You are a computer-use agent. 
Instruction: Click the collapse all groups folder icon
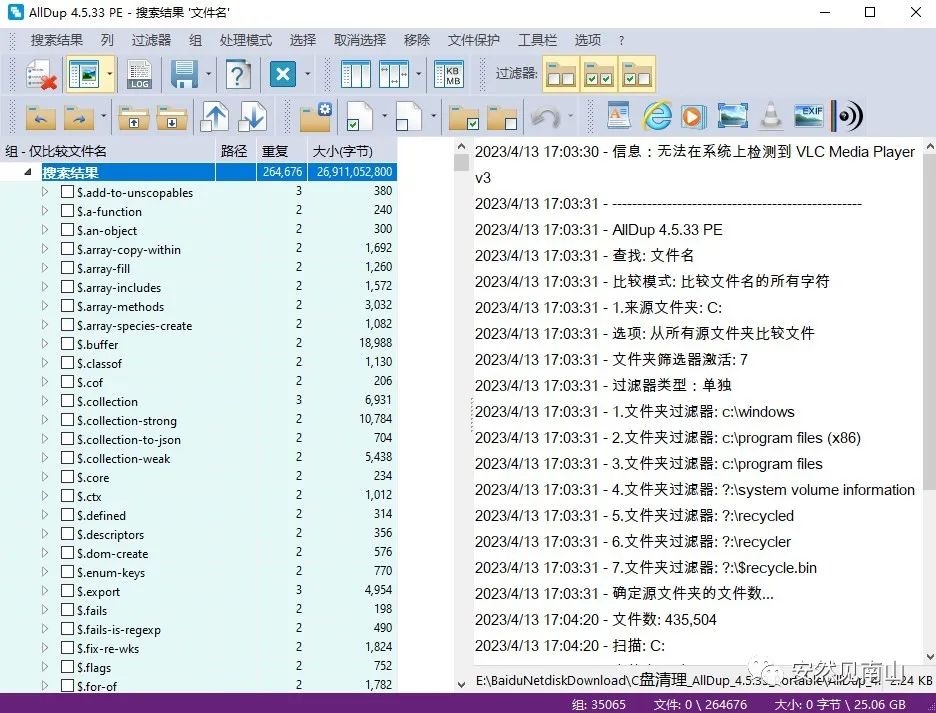pos(134,117)
